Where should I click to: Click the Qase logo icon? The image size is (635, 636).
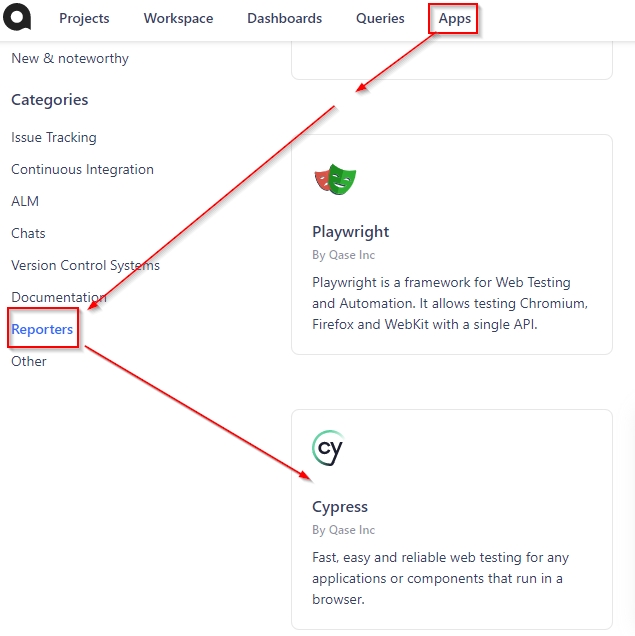[17, 17]
